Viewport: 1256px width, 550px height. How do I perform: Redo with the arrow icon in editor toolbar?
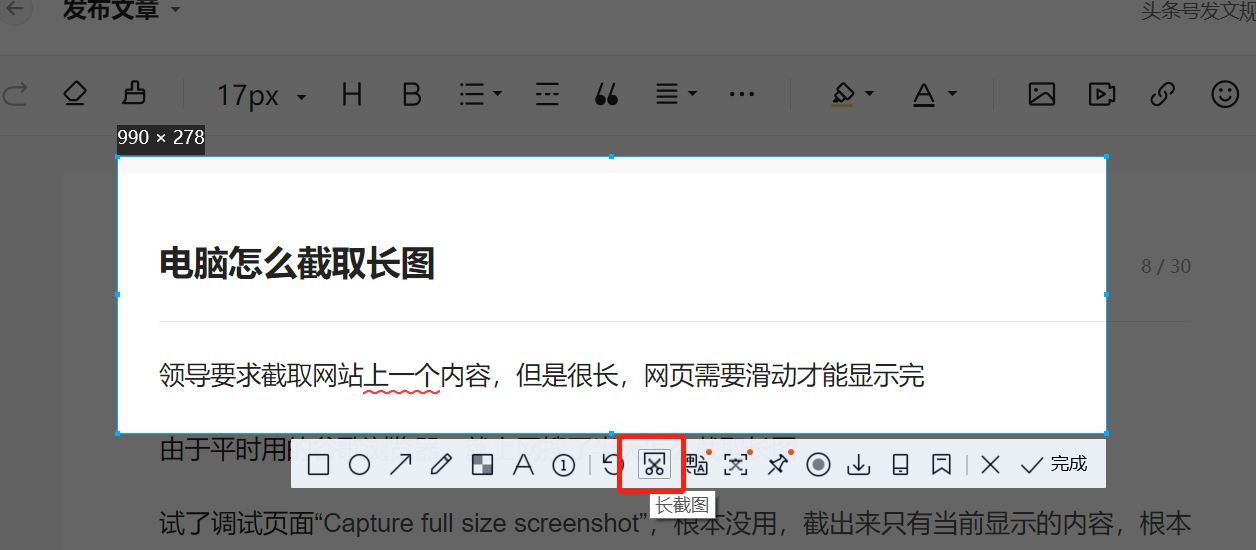tap(14, 95)
